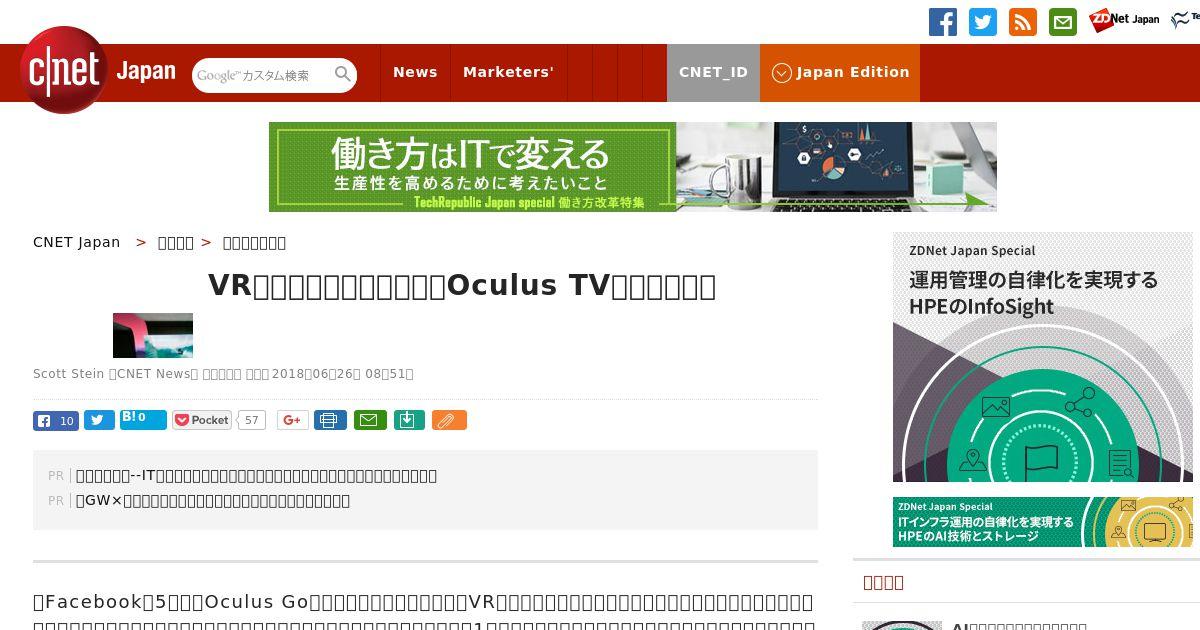Open the Twitter icon in the top bar
This screenshot has height=630, width=1200.
pos(983,22)
